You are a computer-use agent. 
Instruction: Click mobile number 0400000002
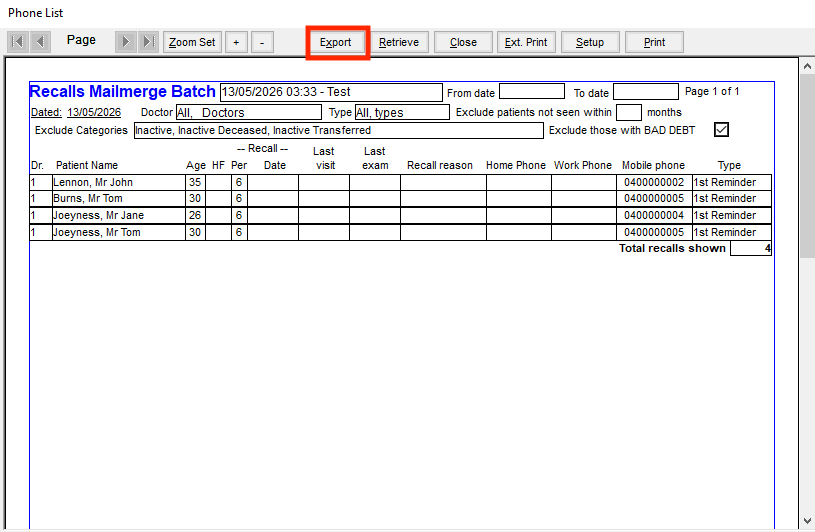click(654, 182)
